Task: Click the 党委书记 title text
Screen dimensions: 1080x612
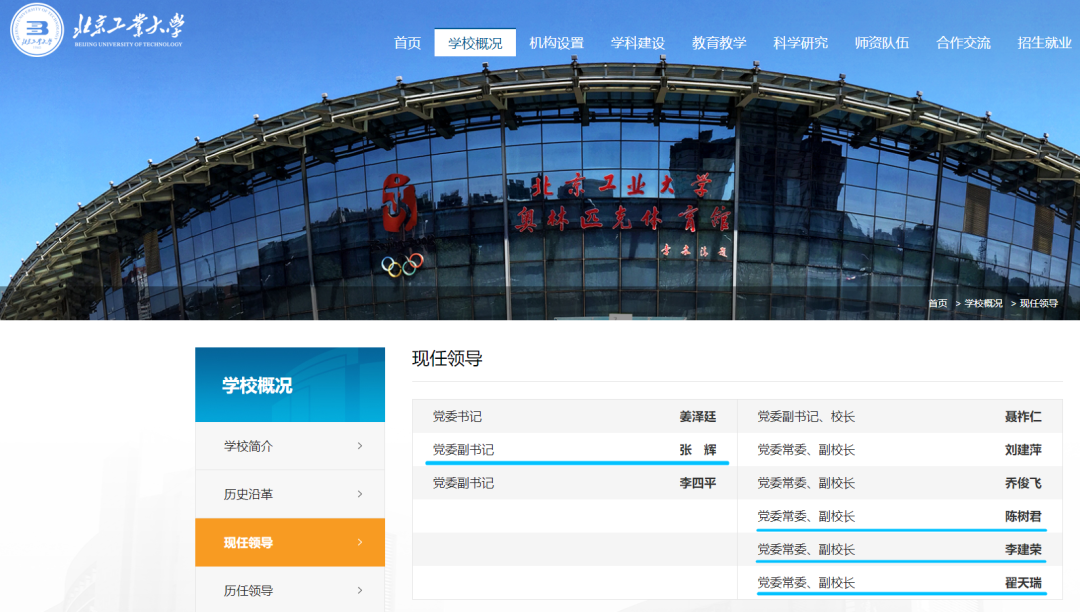Action: click(x=457, y=416)
